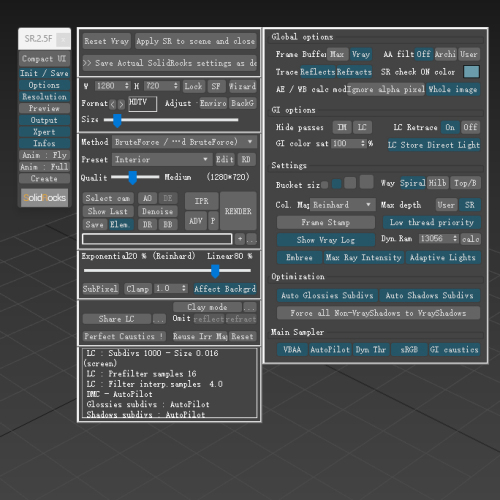Screen dimensions: 500x500
Task: Click the Anim : Fly button
Action: tap(44, 155)
